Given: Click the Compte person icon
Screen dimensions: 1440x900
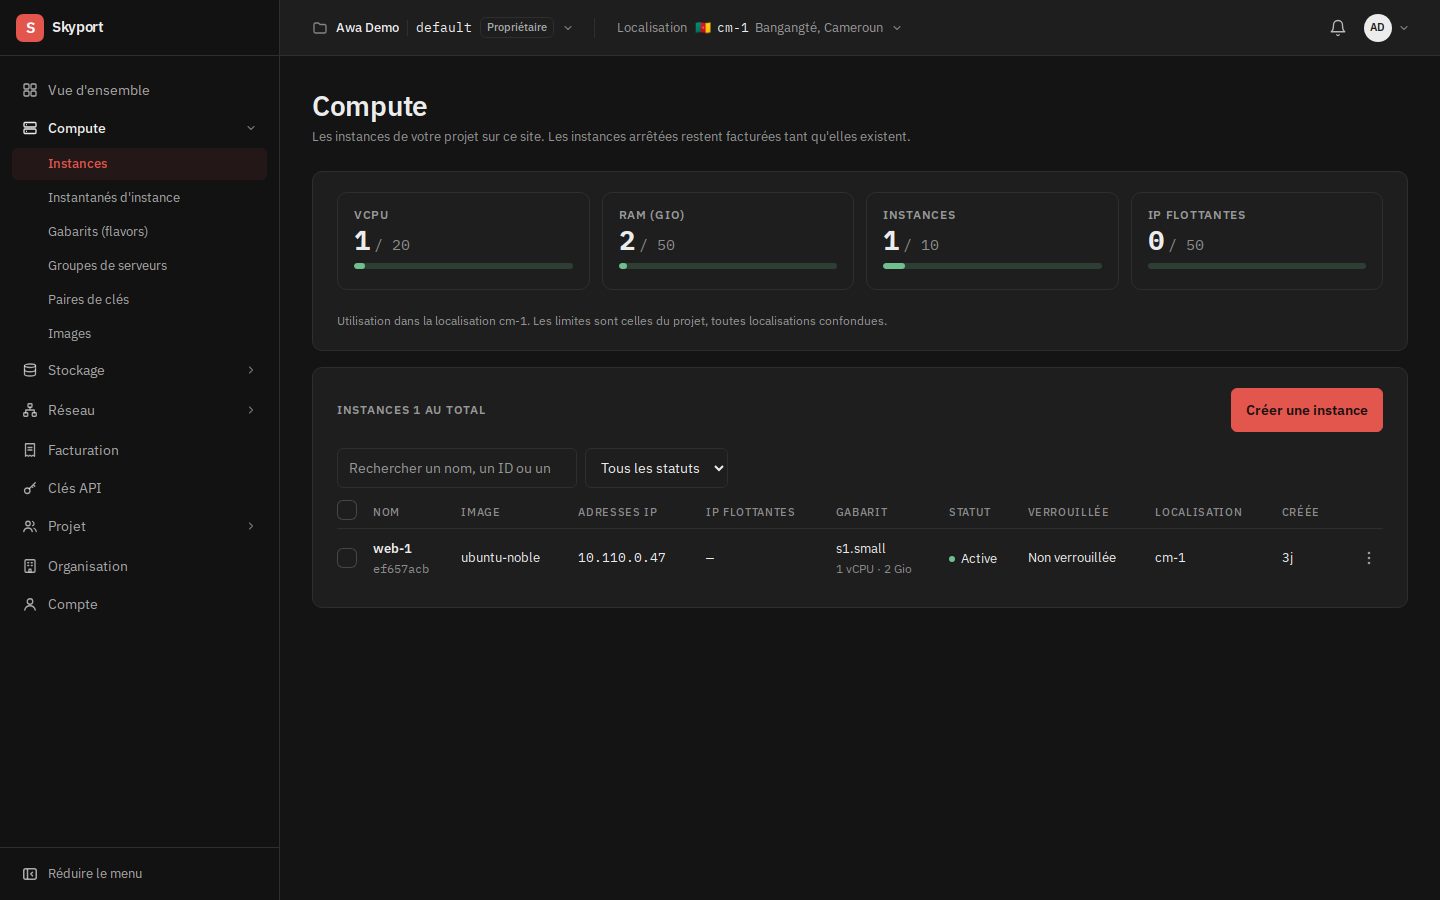Looking at the screenshot, I should click(30, 604).
